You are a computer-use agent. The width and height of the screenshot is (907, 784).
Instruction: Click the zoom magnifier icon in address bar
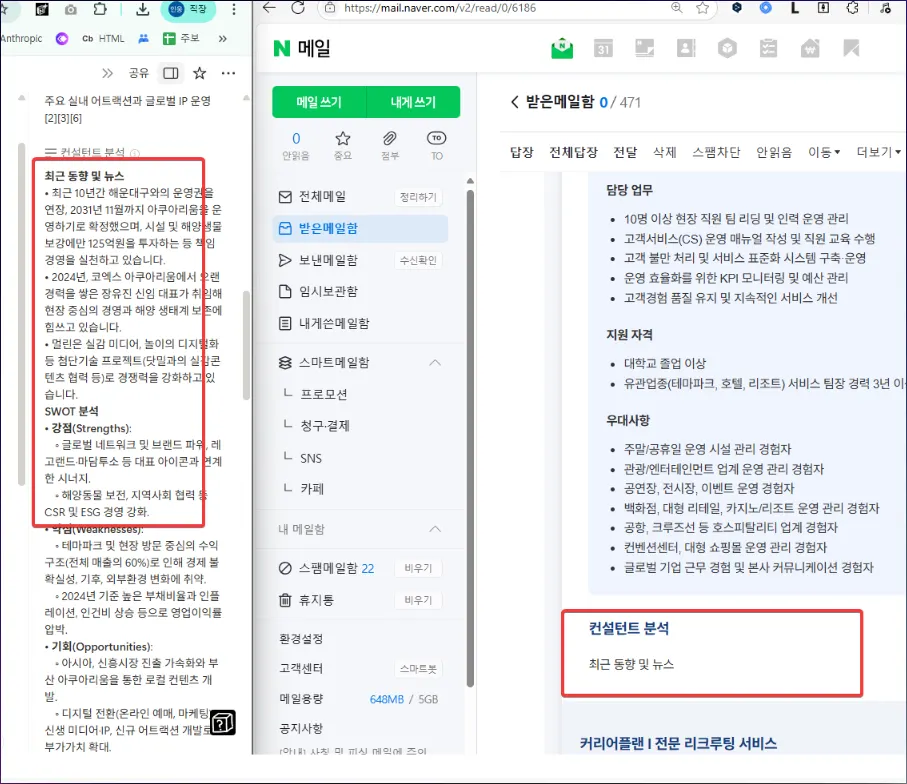[676, 8]
